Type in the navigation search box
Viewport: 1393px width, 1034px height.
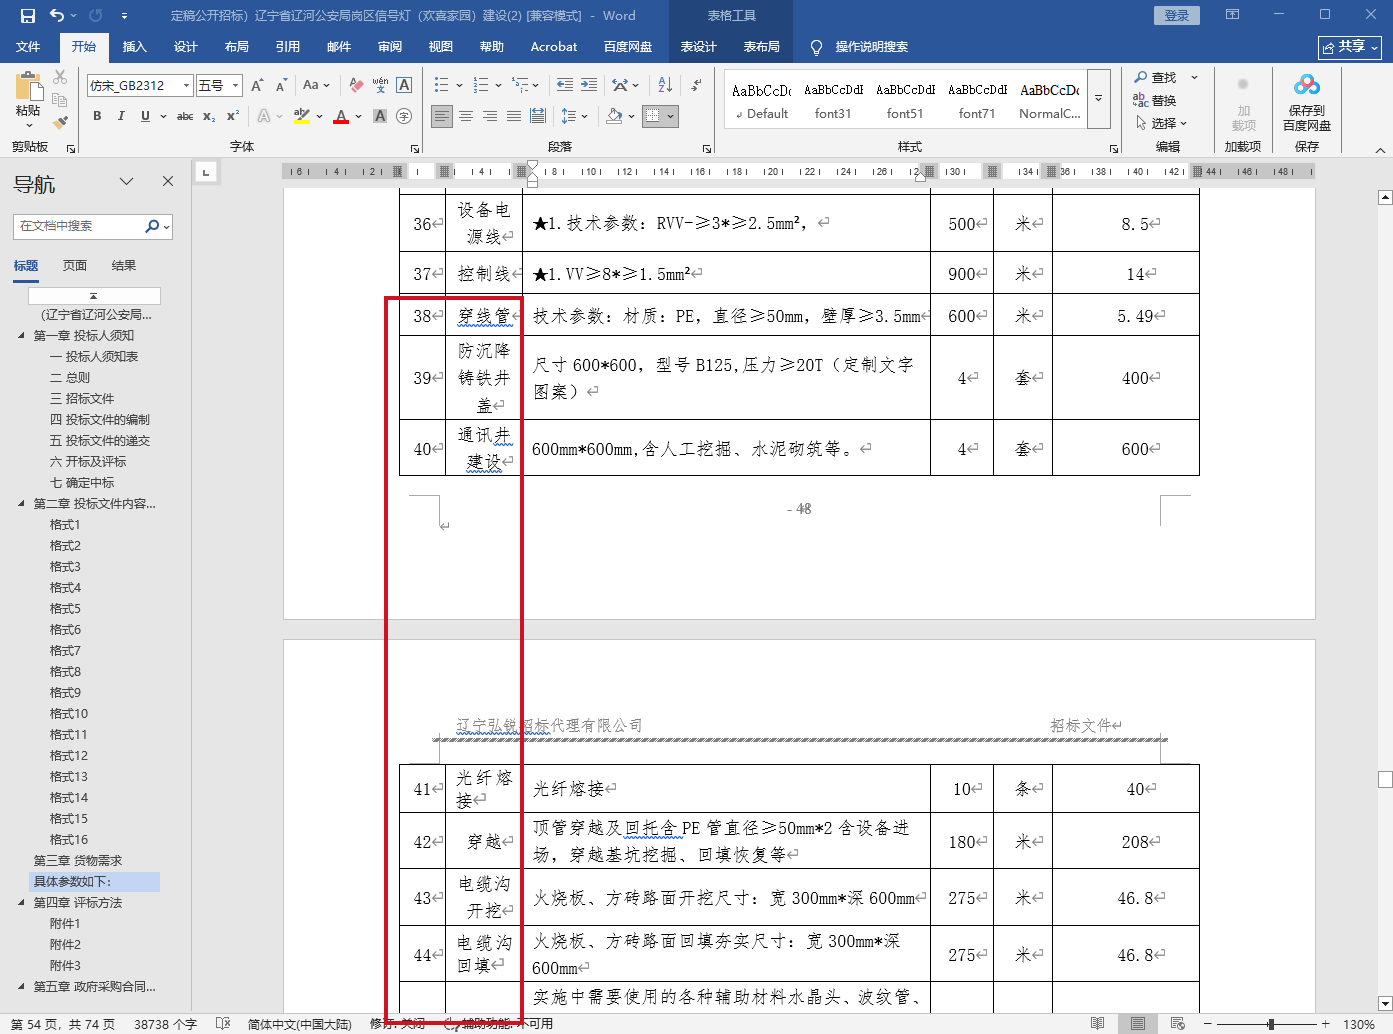pyautogui.click(x=80, y=226)
